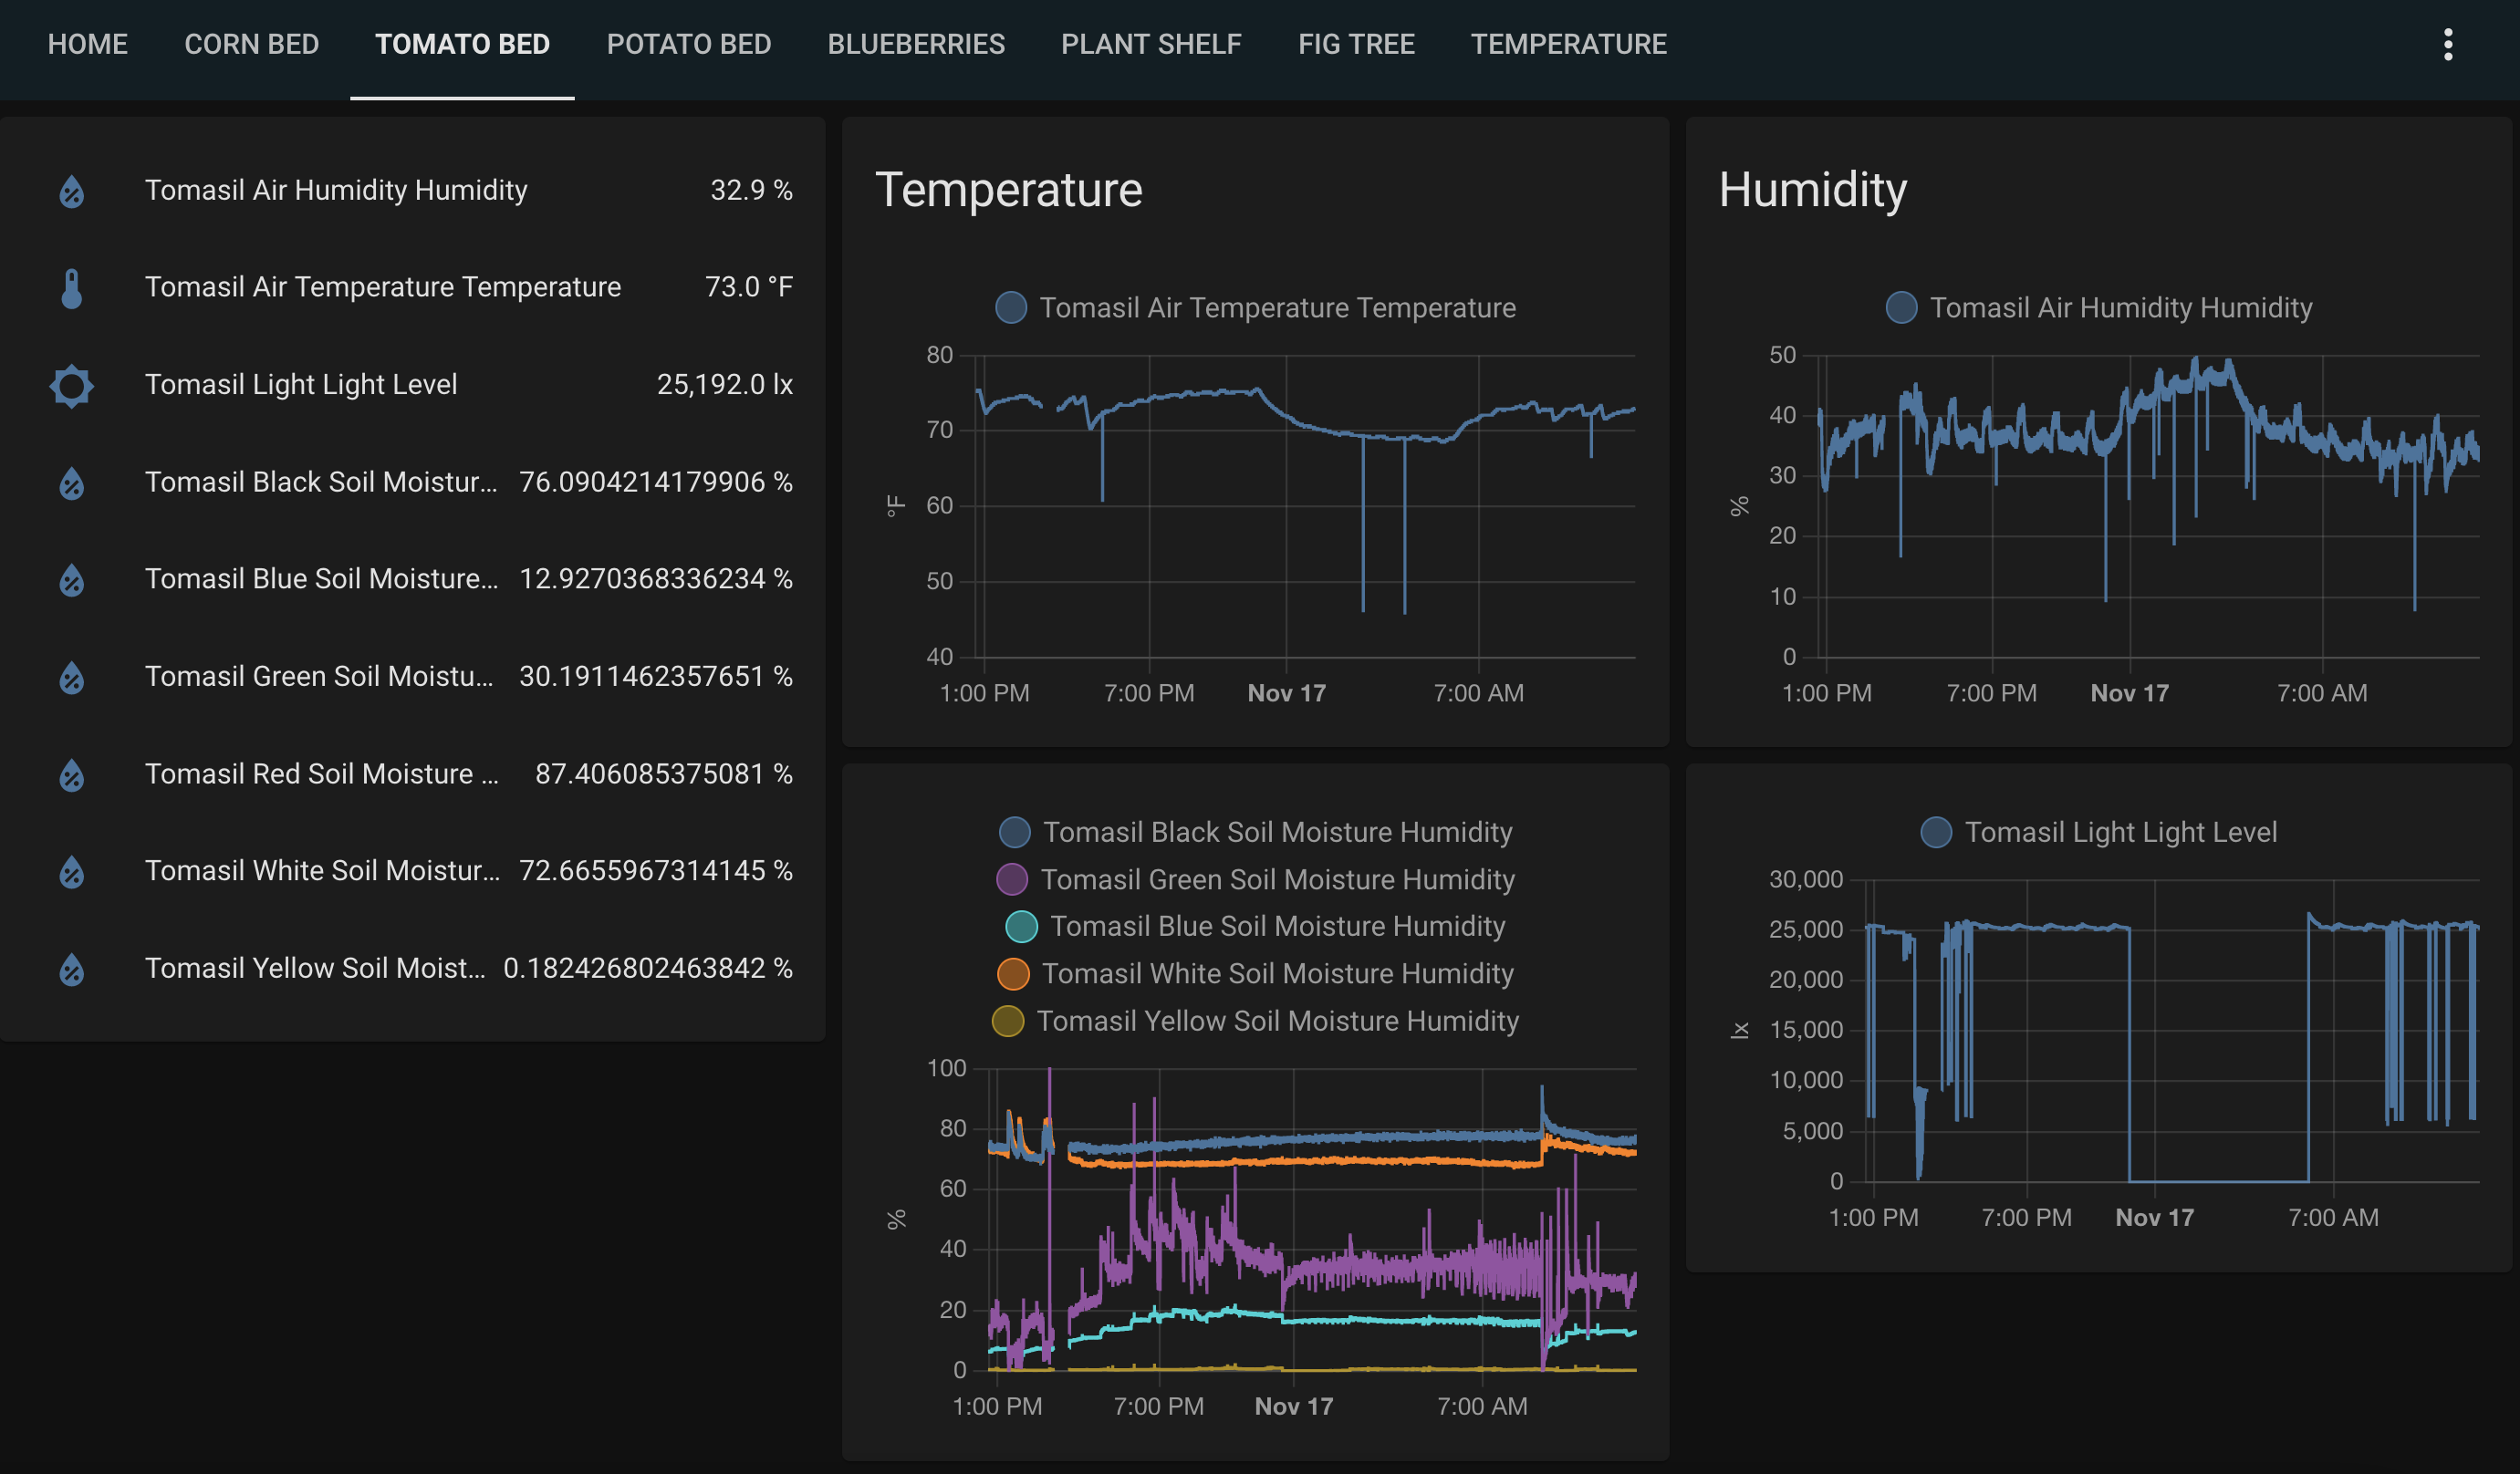The image size is (2520, 1474).
Task: Open the Fig Tree tab
Action: (x=1355, y=44)
